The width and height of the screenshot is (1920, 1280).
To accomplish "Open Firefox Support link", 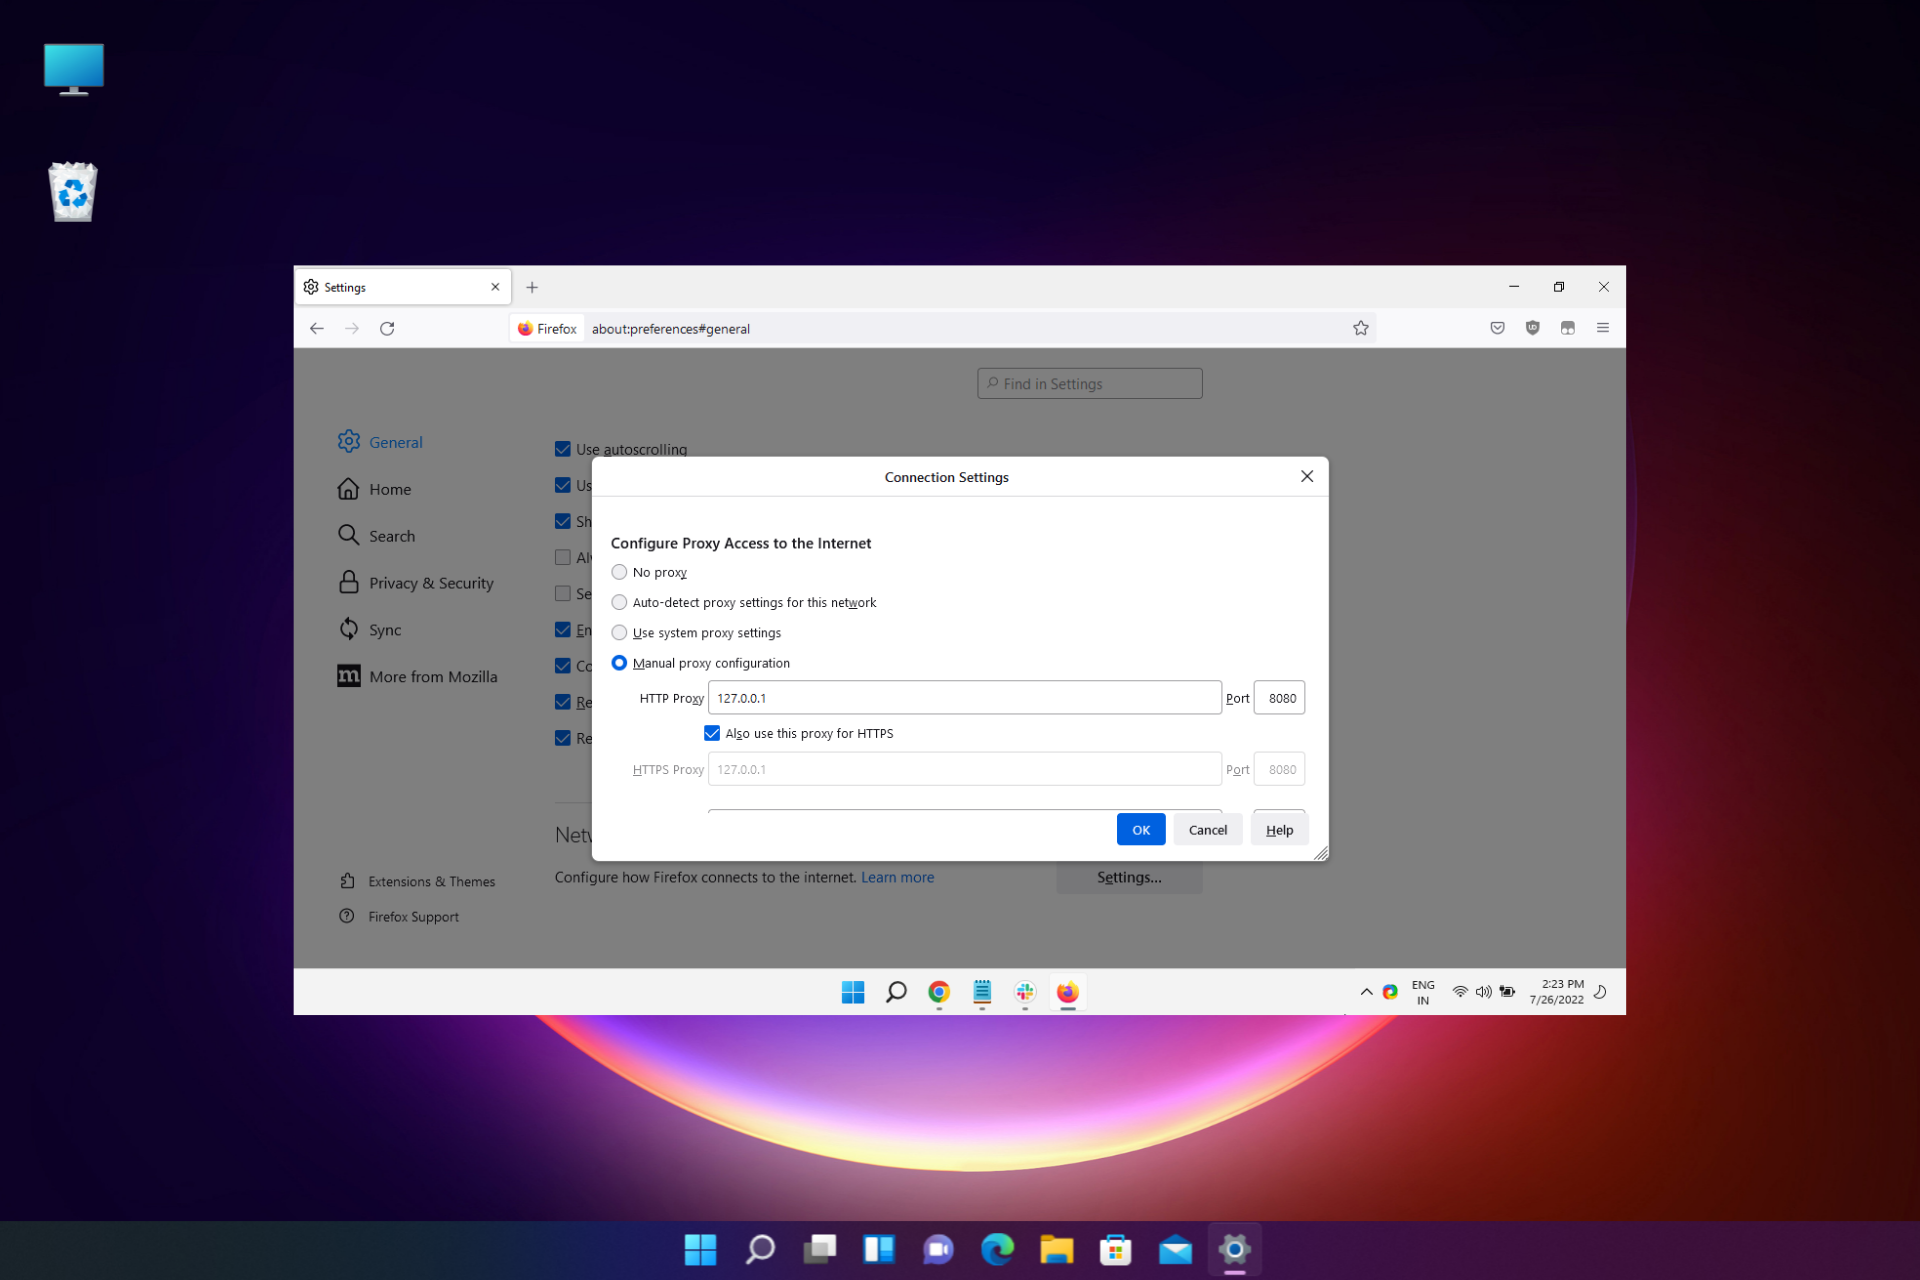I will [x=399, y=917].
